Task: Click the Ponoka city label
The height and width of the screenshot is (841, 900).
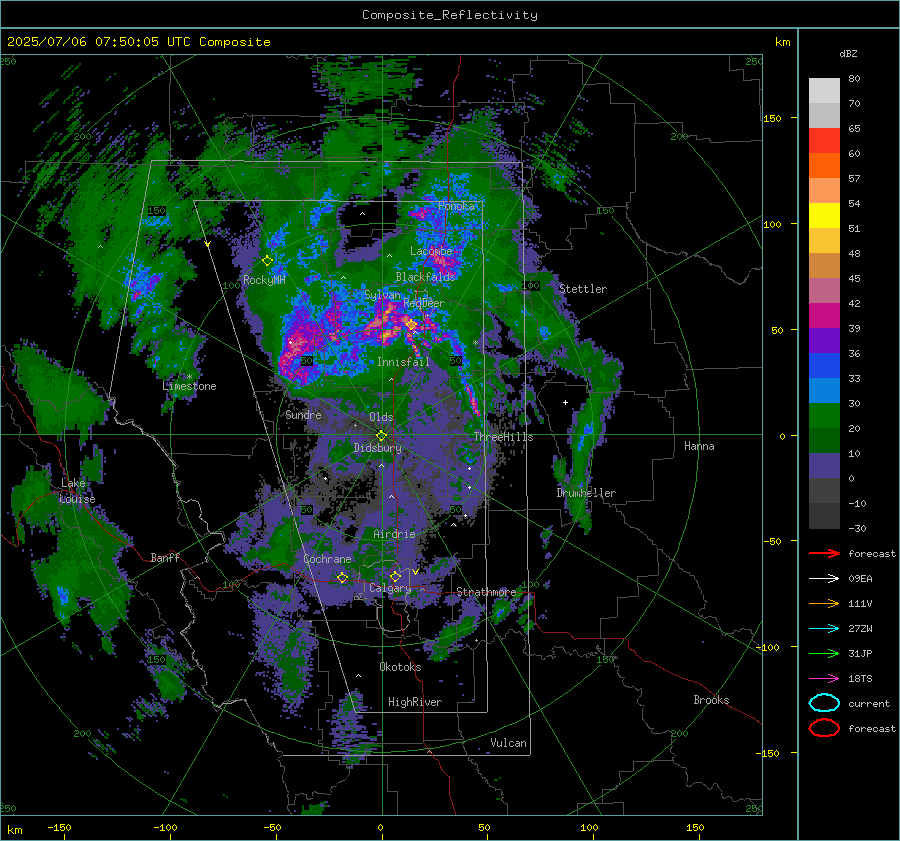Action: [x=456, y=206]
